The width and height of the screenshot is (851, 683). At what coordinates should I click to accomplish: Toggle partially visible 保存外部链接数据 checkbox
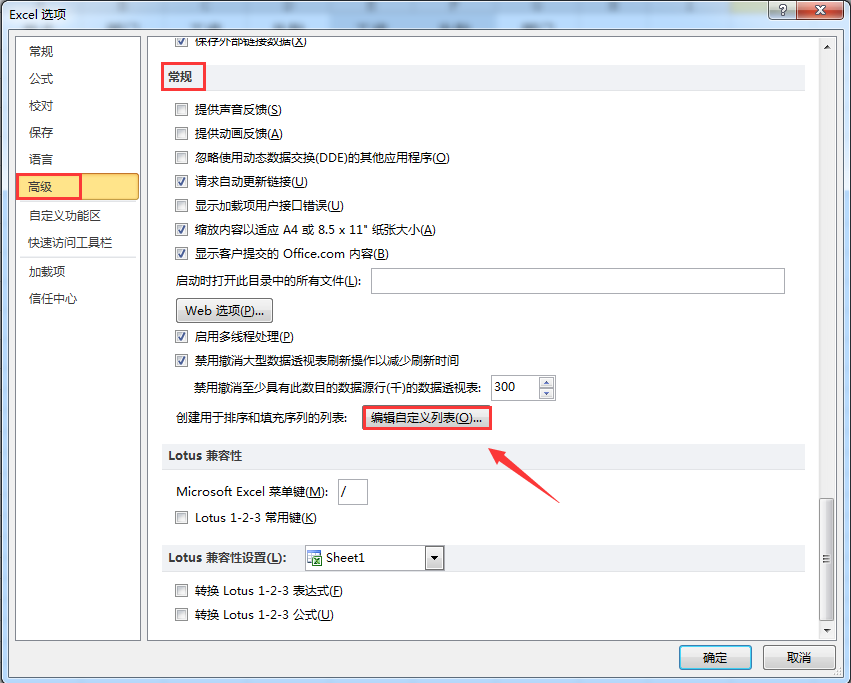[181, 42]
